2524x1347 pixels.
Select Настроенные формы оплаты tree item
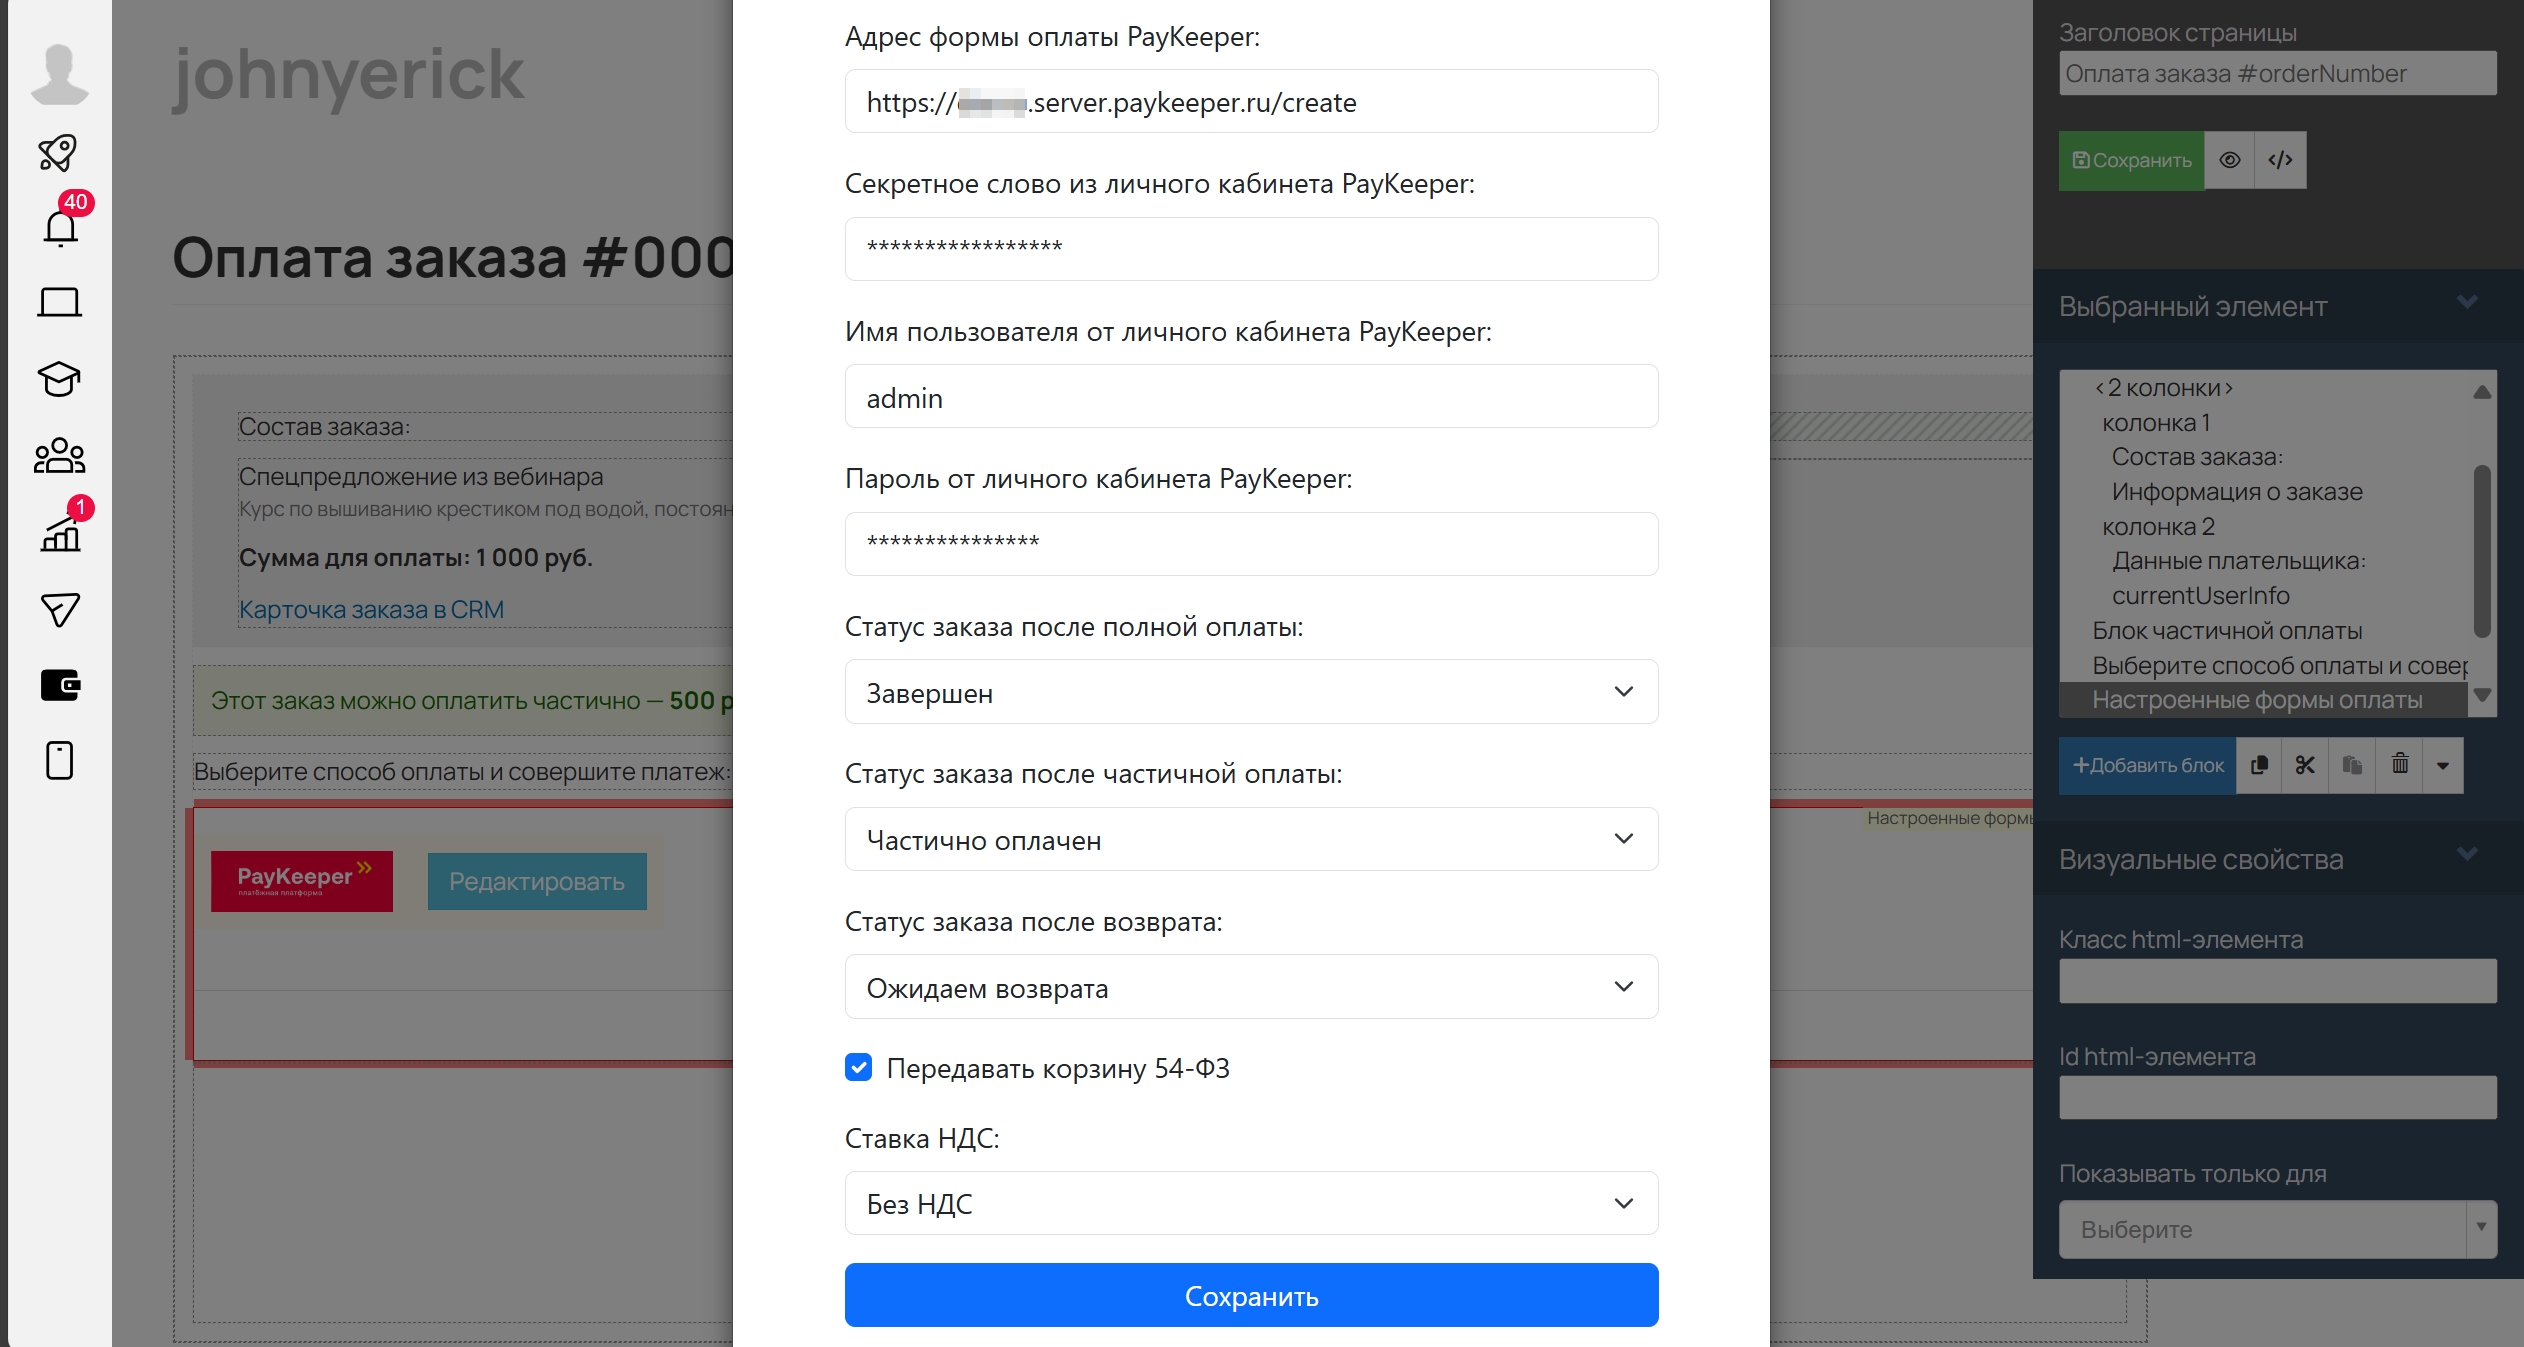(x=2256, y=700)
